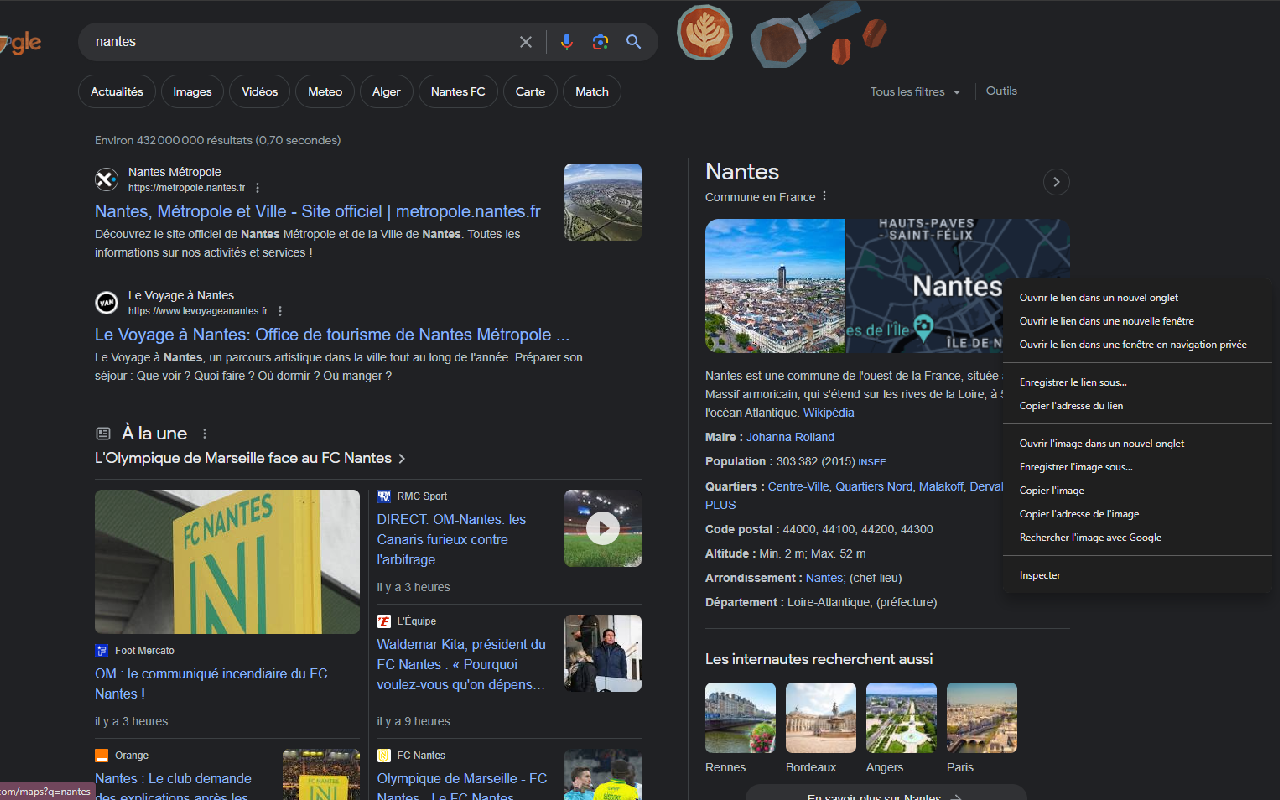Clear the search query using the X icon
Viewport: 1280px width, 800px height.
click(x=525, y=42)
